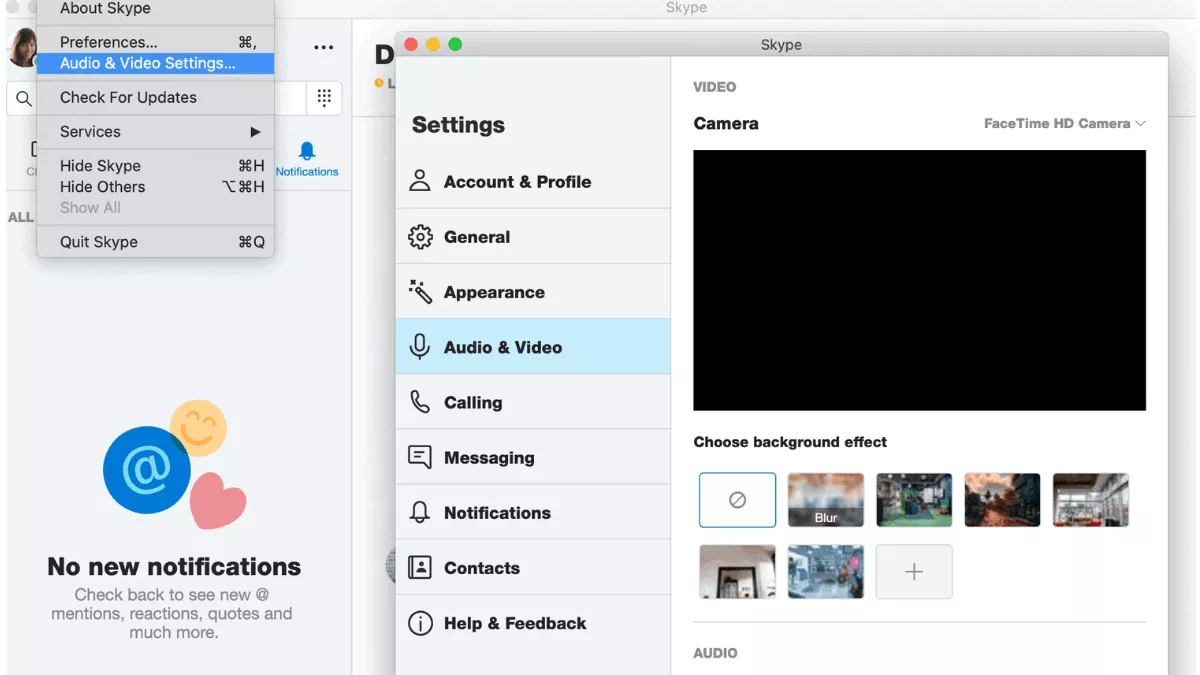Open Preferences from the Skype menu

click(155, 42)
